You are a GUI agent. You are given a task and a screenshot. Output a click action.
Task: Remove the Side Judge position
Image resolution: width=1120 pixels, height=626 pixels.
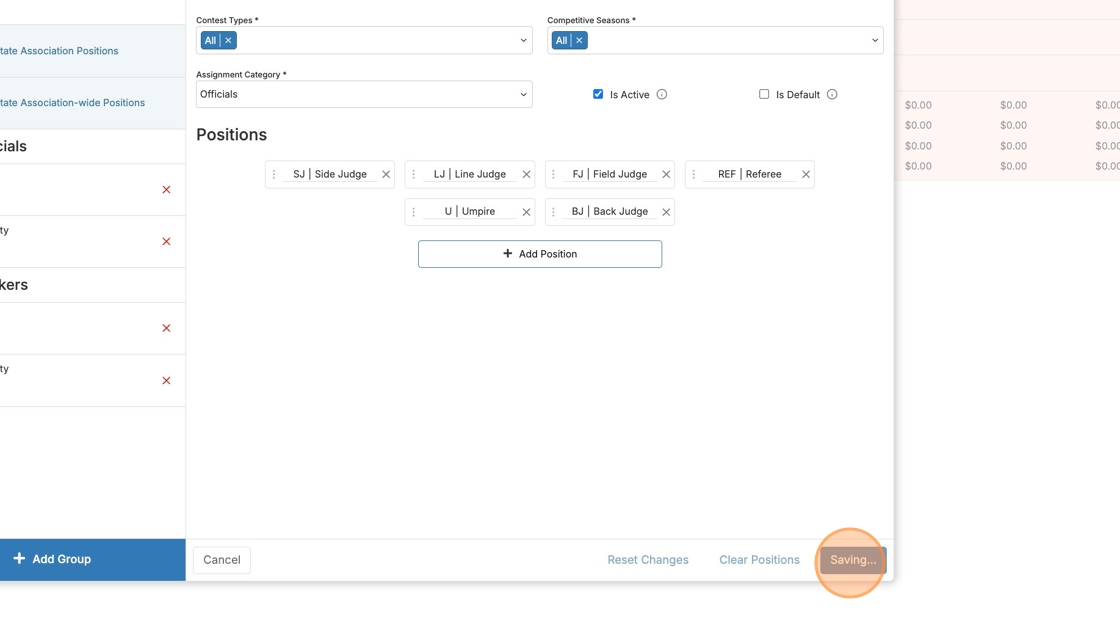[x=386, y=175]
